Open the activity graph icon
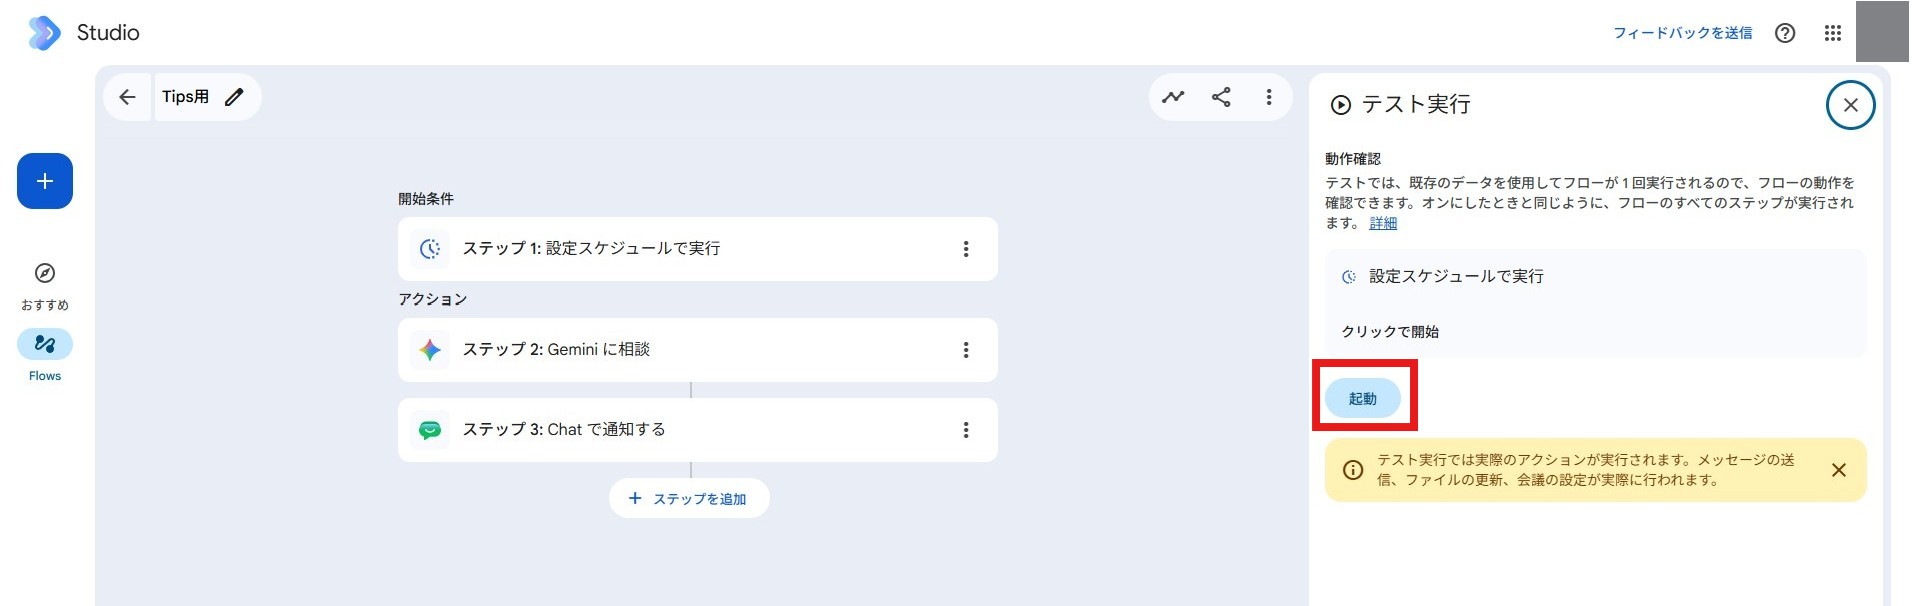Image resolution: width=1912 pixels, height=606 pixels. (1173, 97)
